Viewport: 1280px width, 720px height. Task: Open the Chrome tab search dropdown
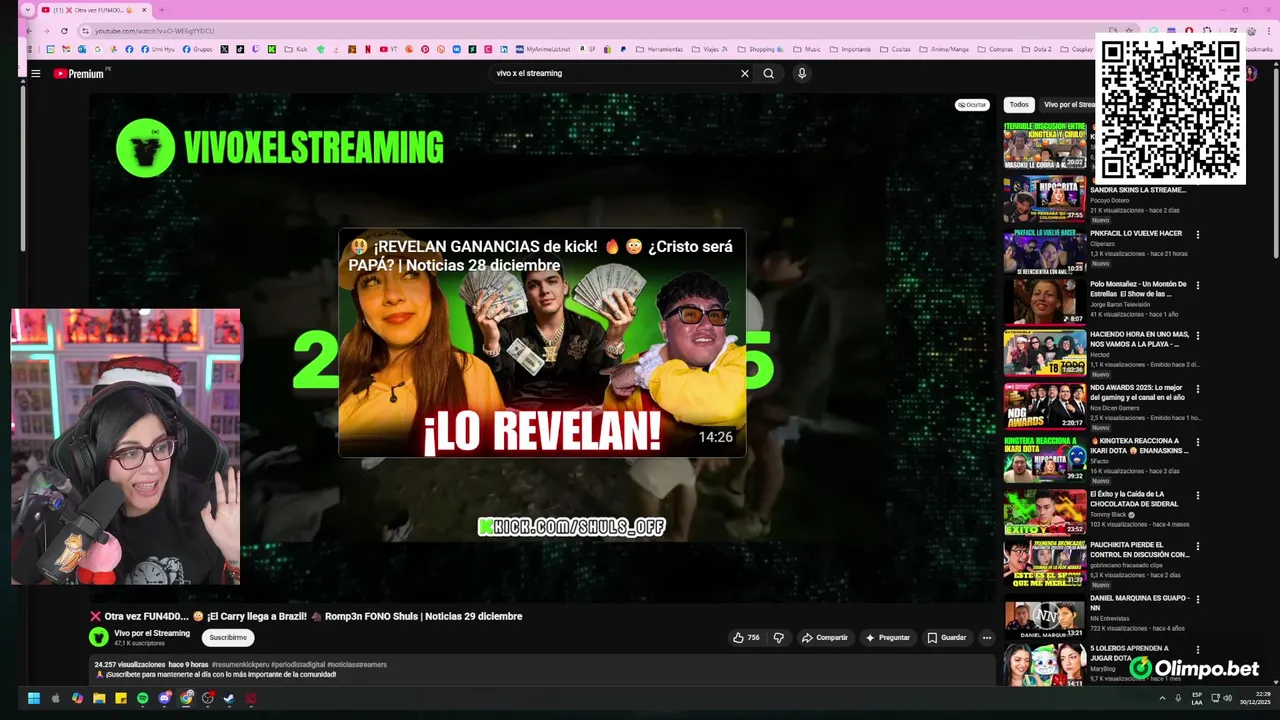point(27,10)
